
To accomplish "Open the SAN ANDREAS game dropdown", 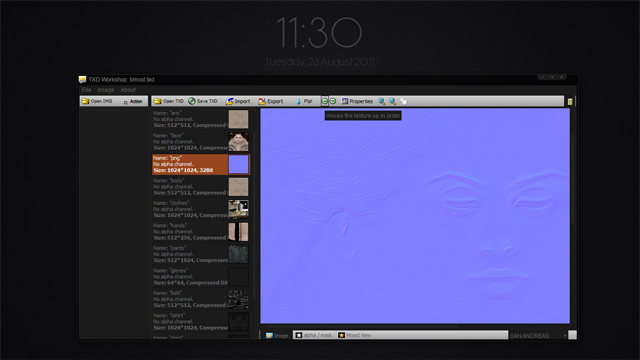I will 538,336.
